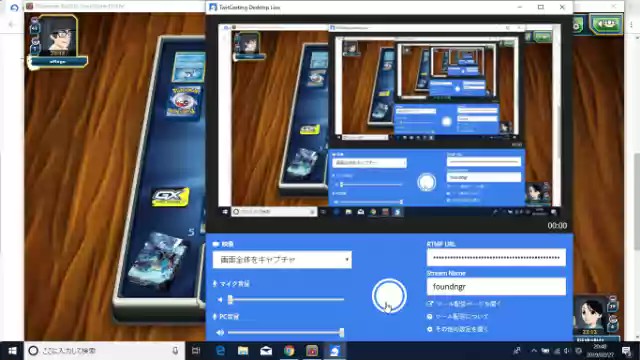Launch Microsoft Edge from the taskbar

pyautogui.click(x=220, y=351)
